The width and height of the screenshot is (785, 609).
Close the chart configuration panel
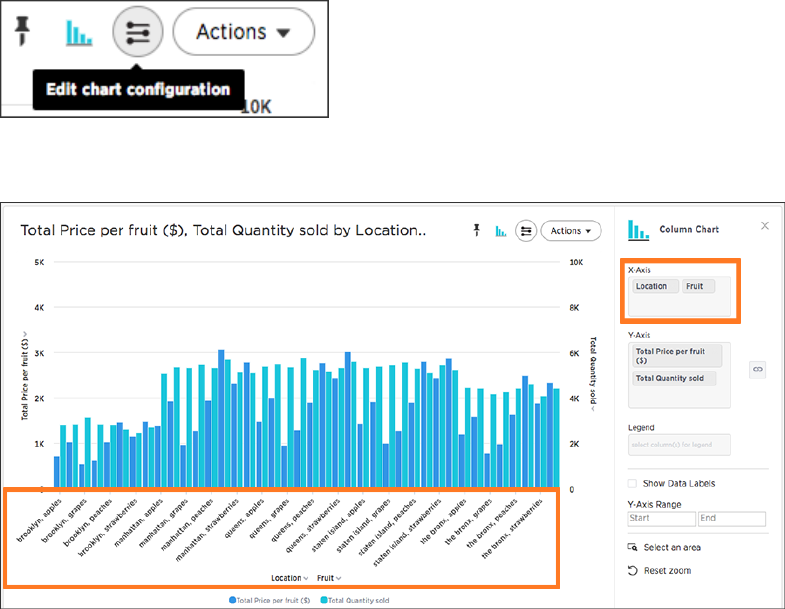[764, 226]
